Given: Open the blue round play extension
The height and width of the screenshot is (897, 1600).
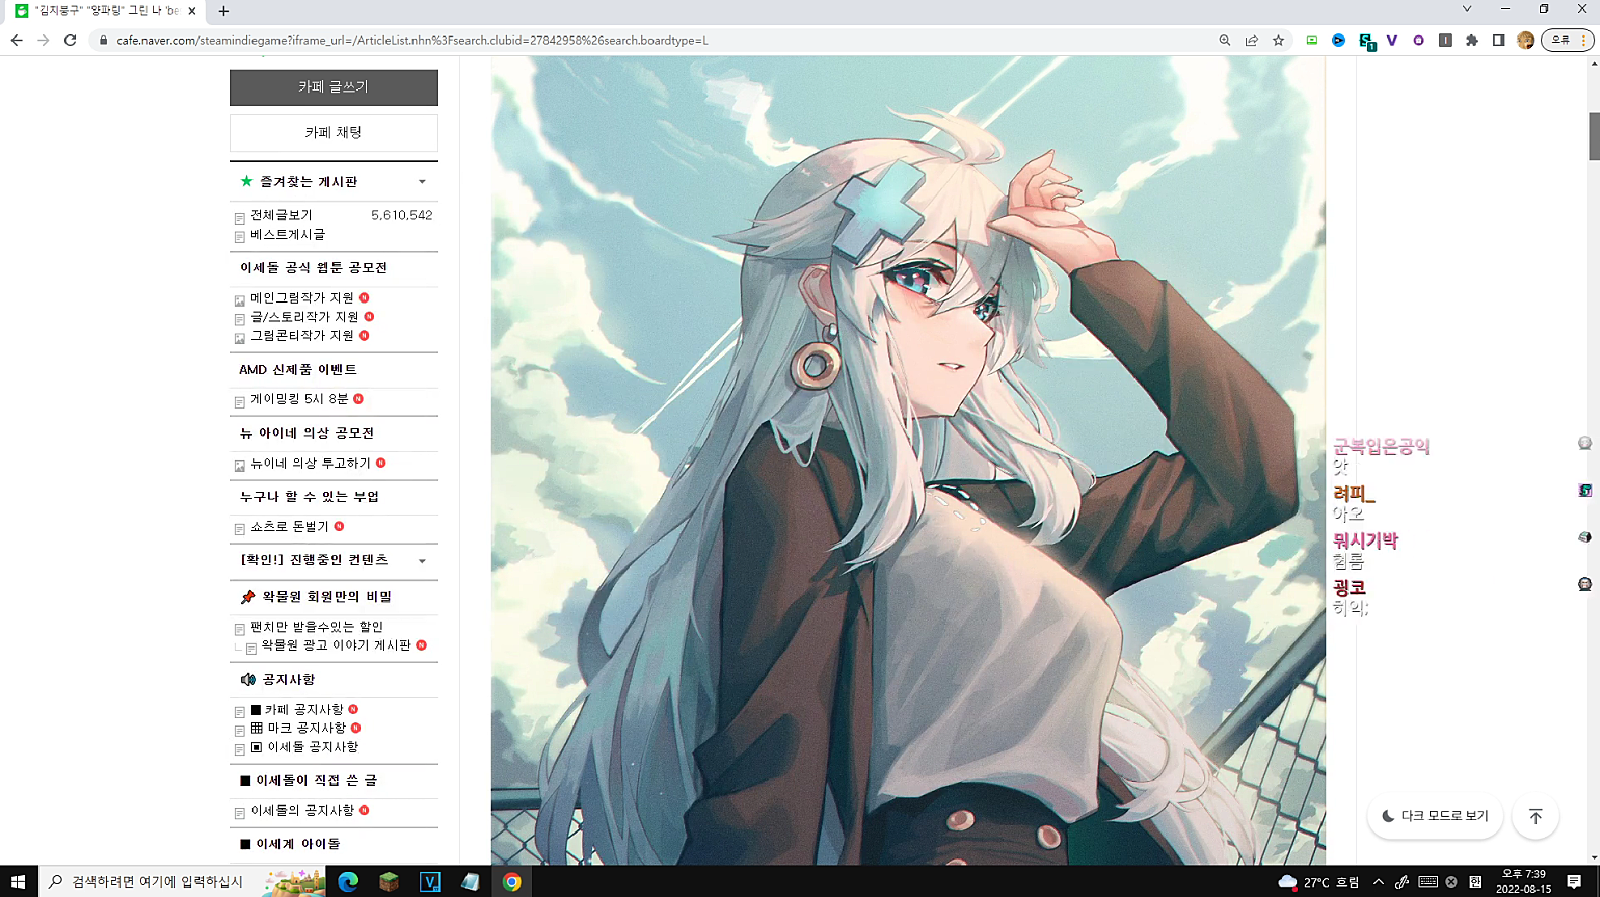Looking at the screenshot, I should (x=1338, y=40).
